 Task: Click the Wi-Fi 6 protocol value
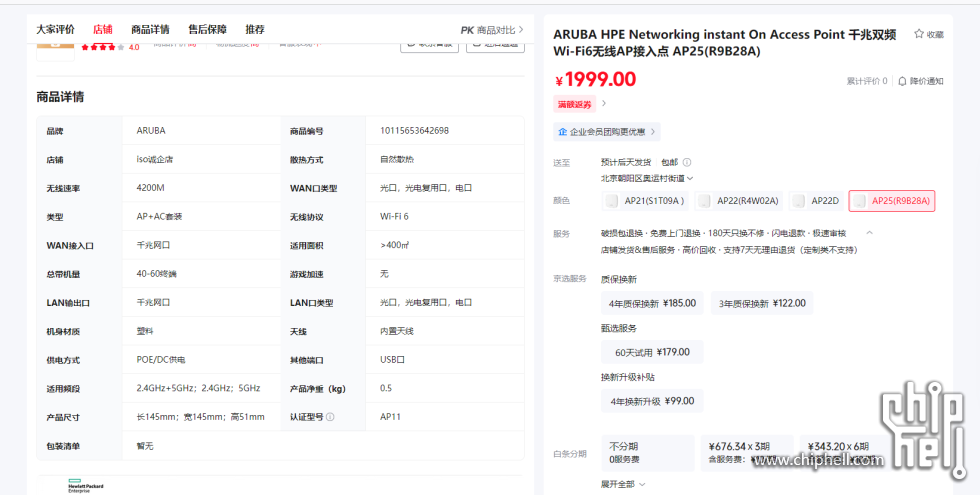[x=394, y=216]
